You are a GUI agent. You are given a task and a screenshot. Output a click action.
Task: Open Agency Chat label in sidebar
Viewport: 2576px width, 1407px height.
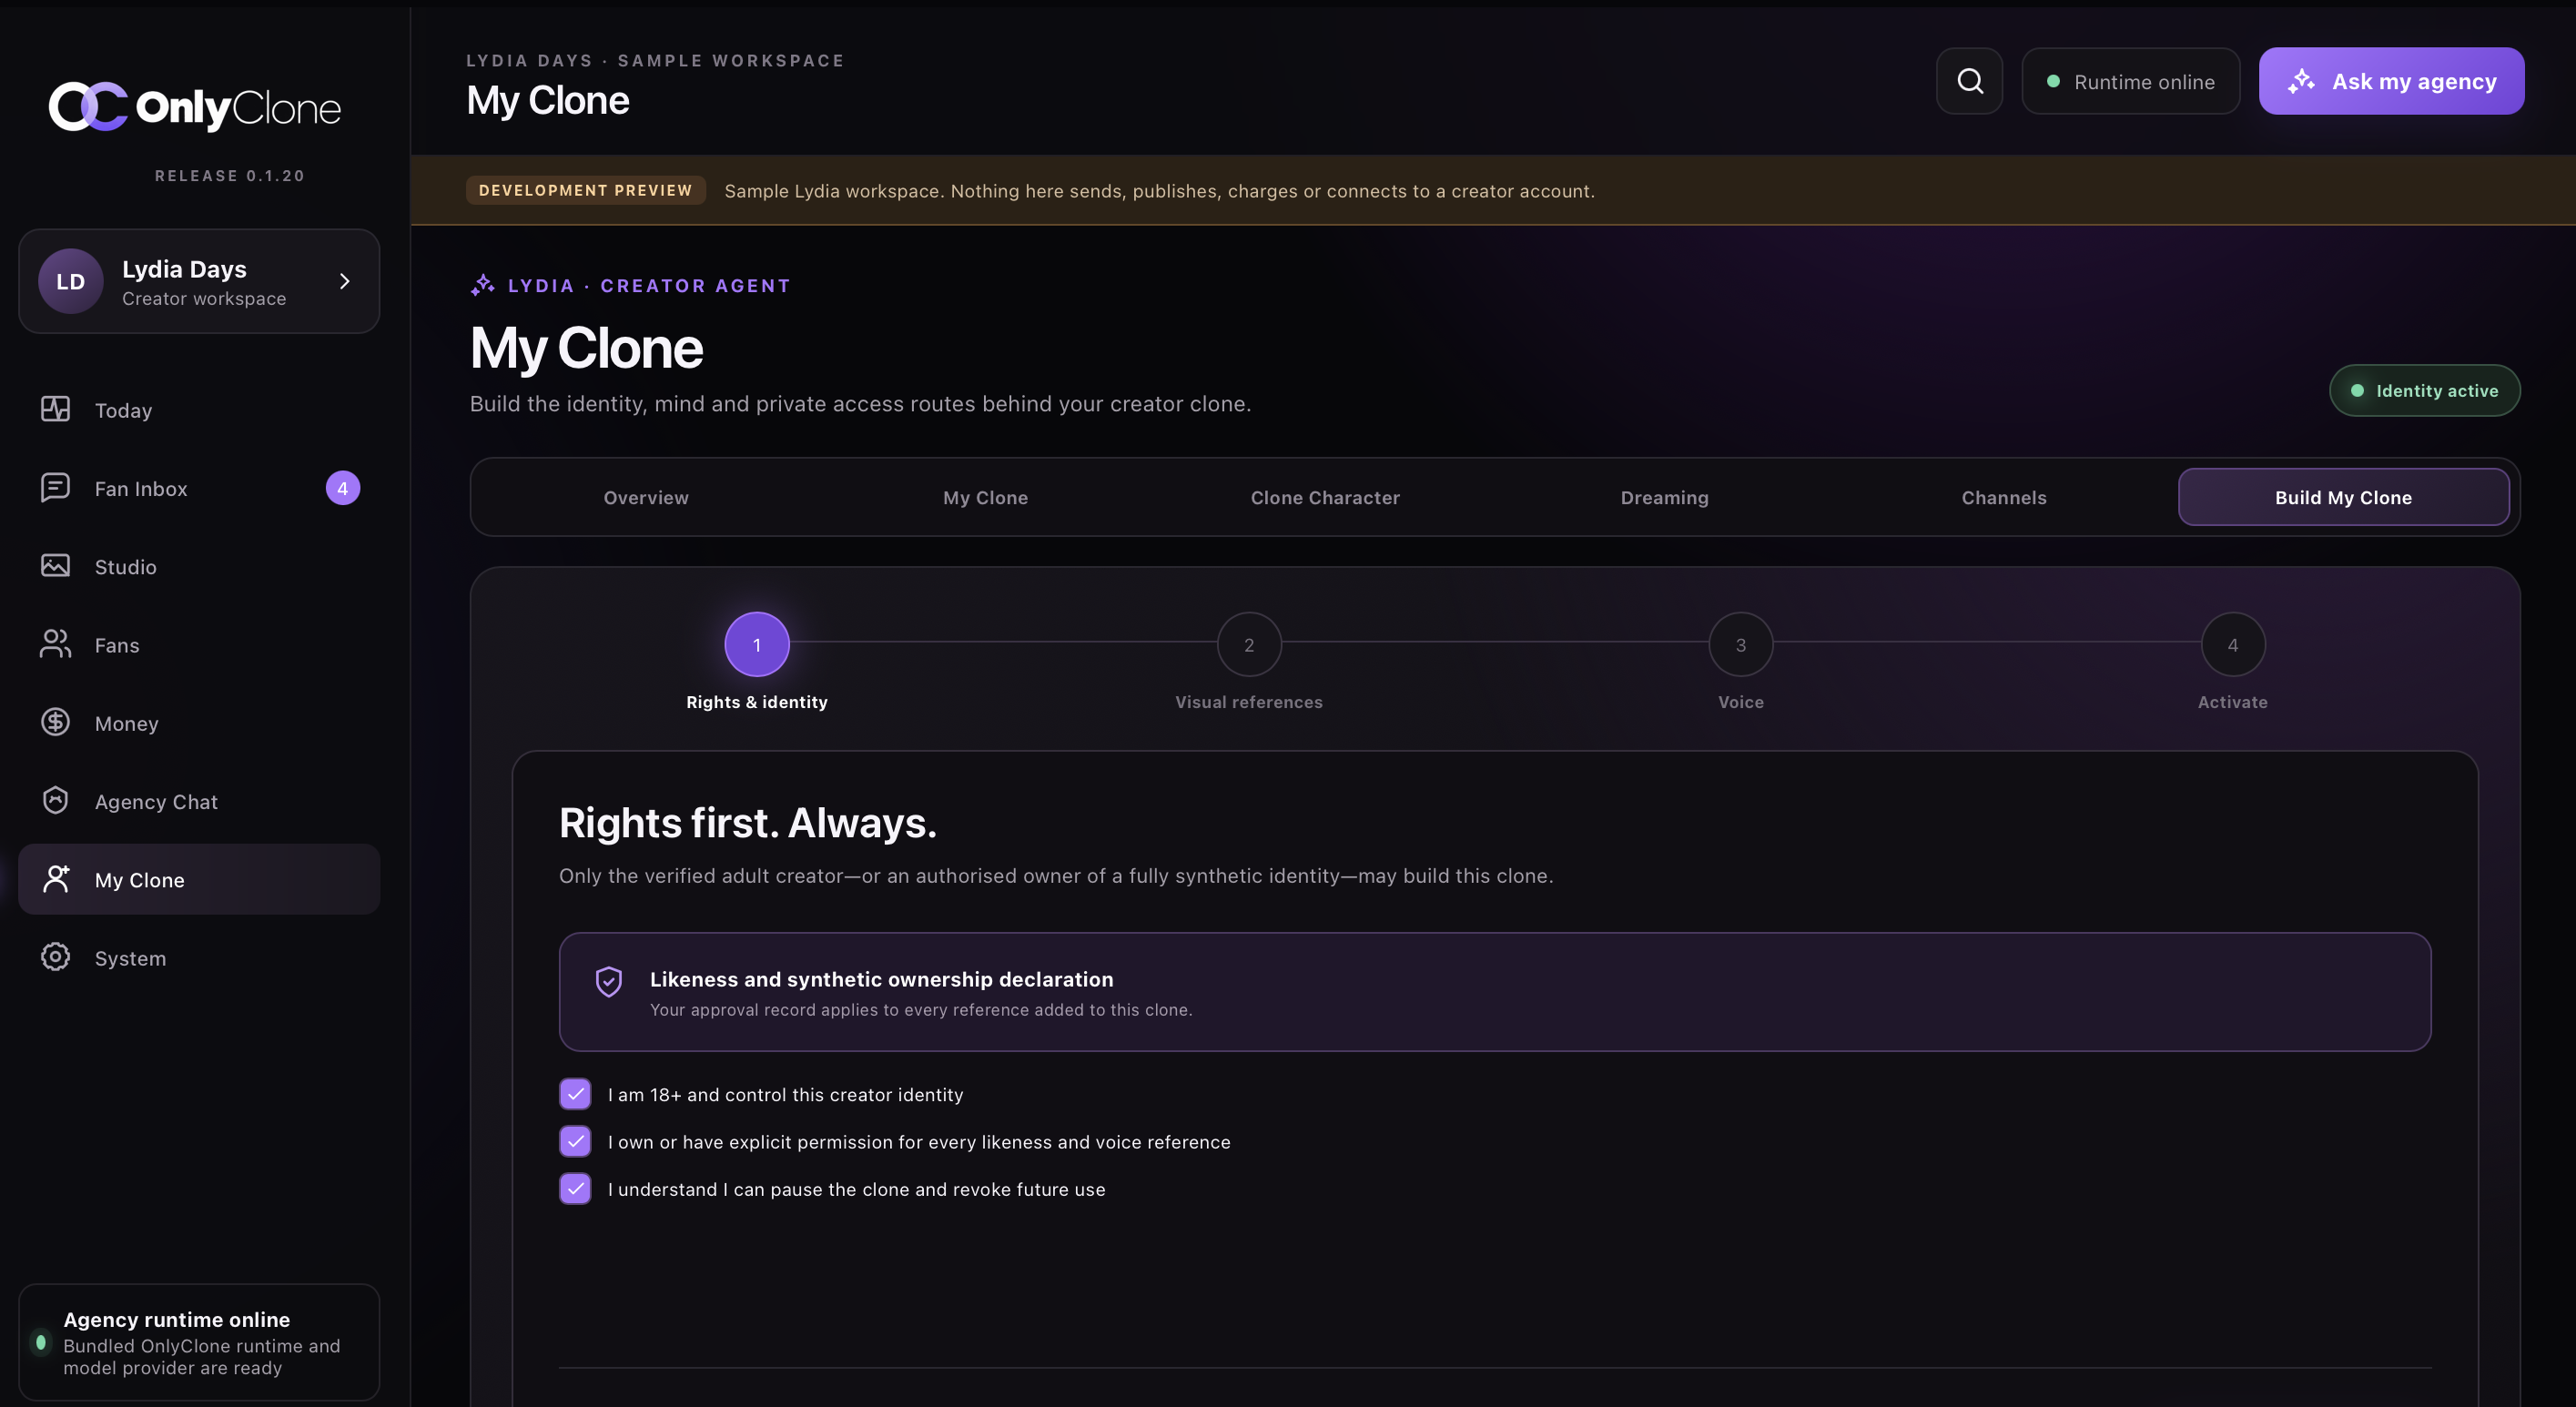click(x=156, y=802)
